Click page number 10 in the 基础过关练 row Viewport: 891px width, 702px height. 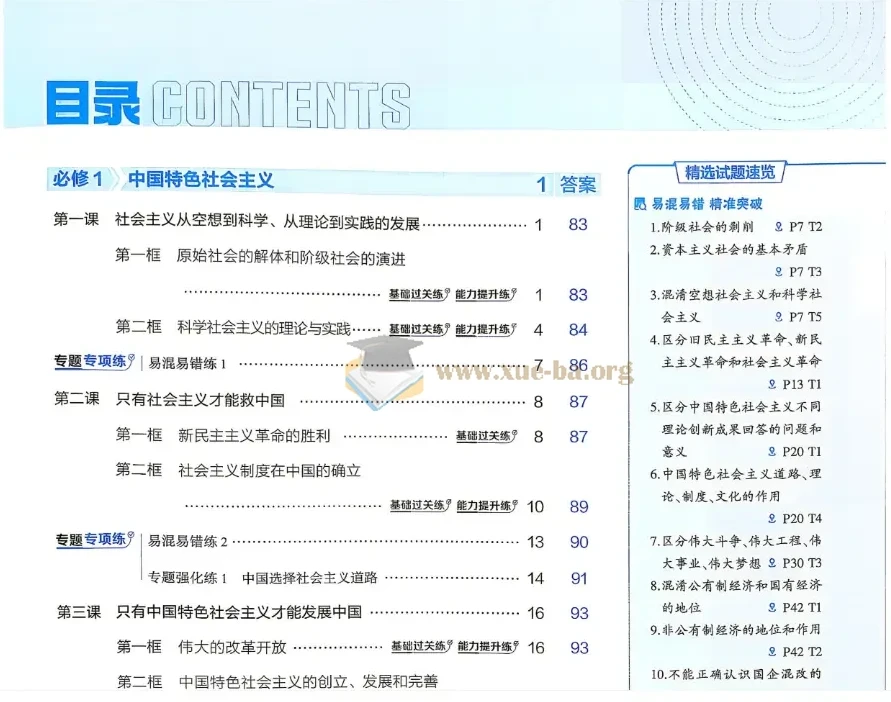[x=535, y=506]
